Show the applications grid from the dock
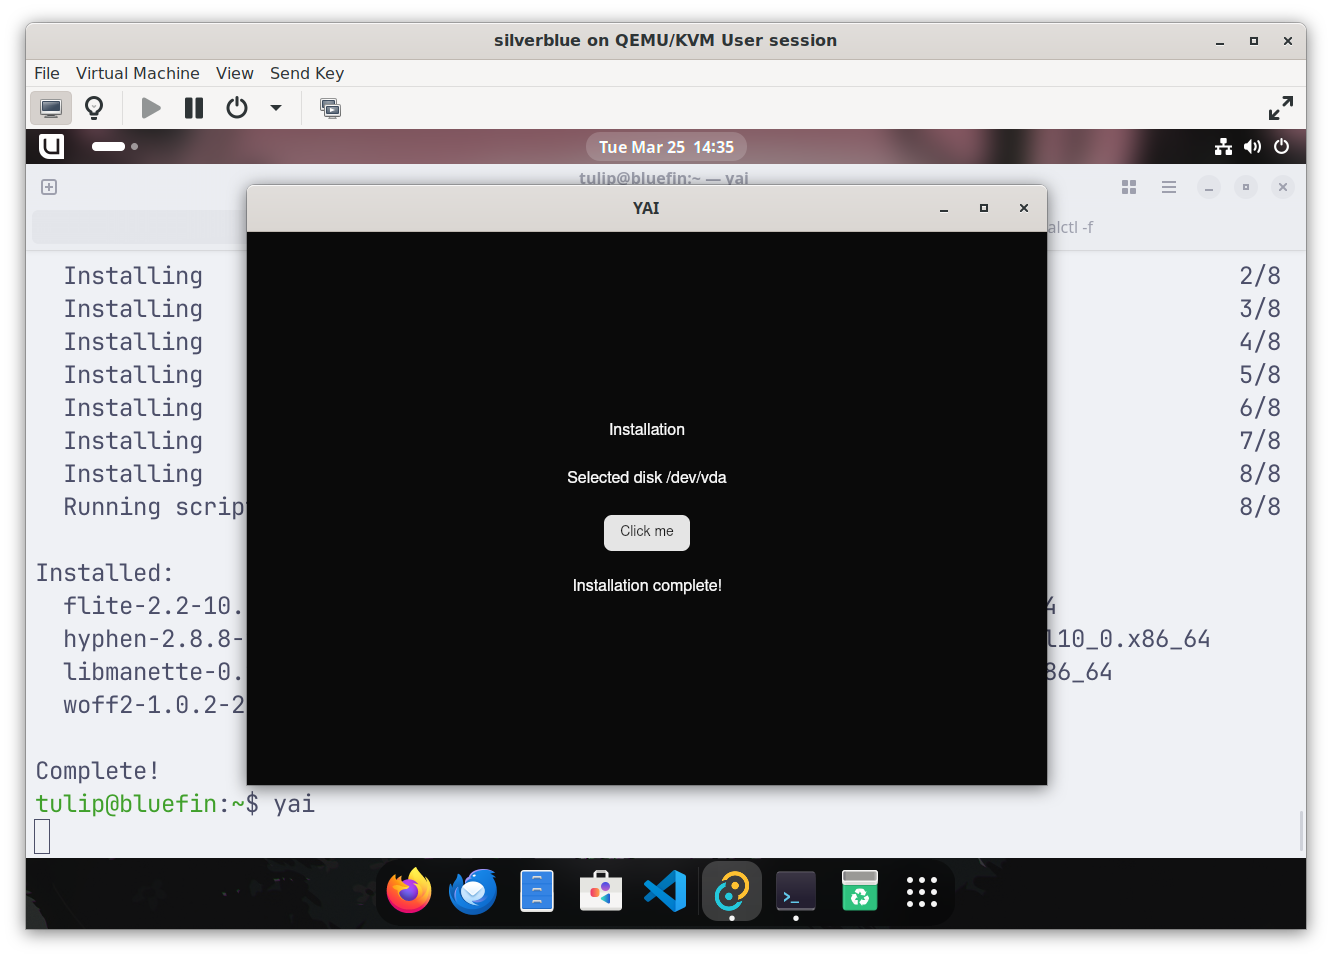Viewport: 1332px width, 958px height. (x=922, y=891)
